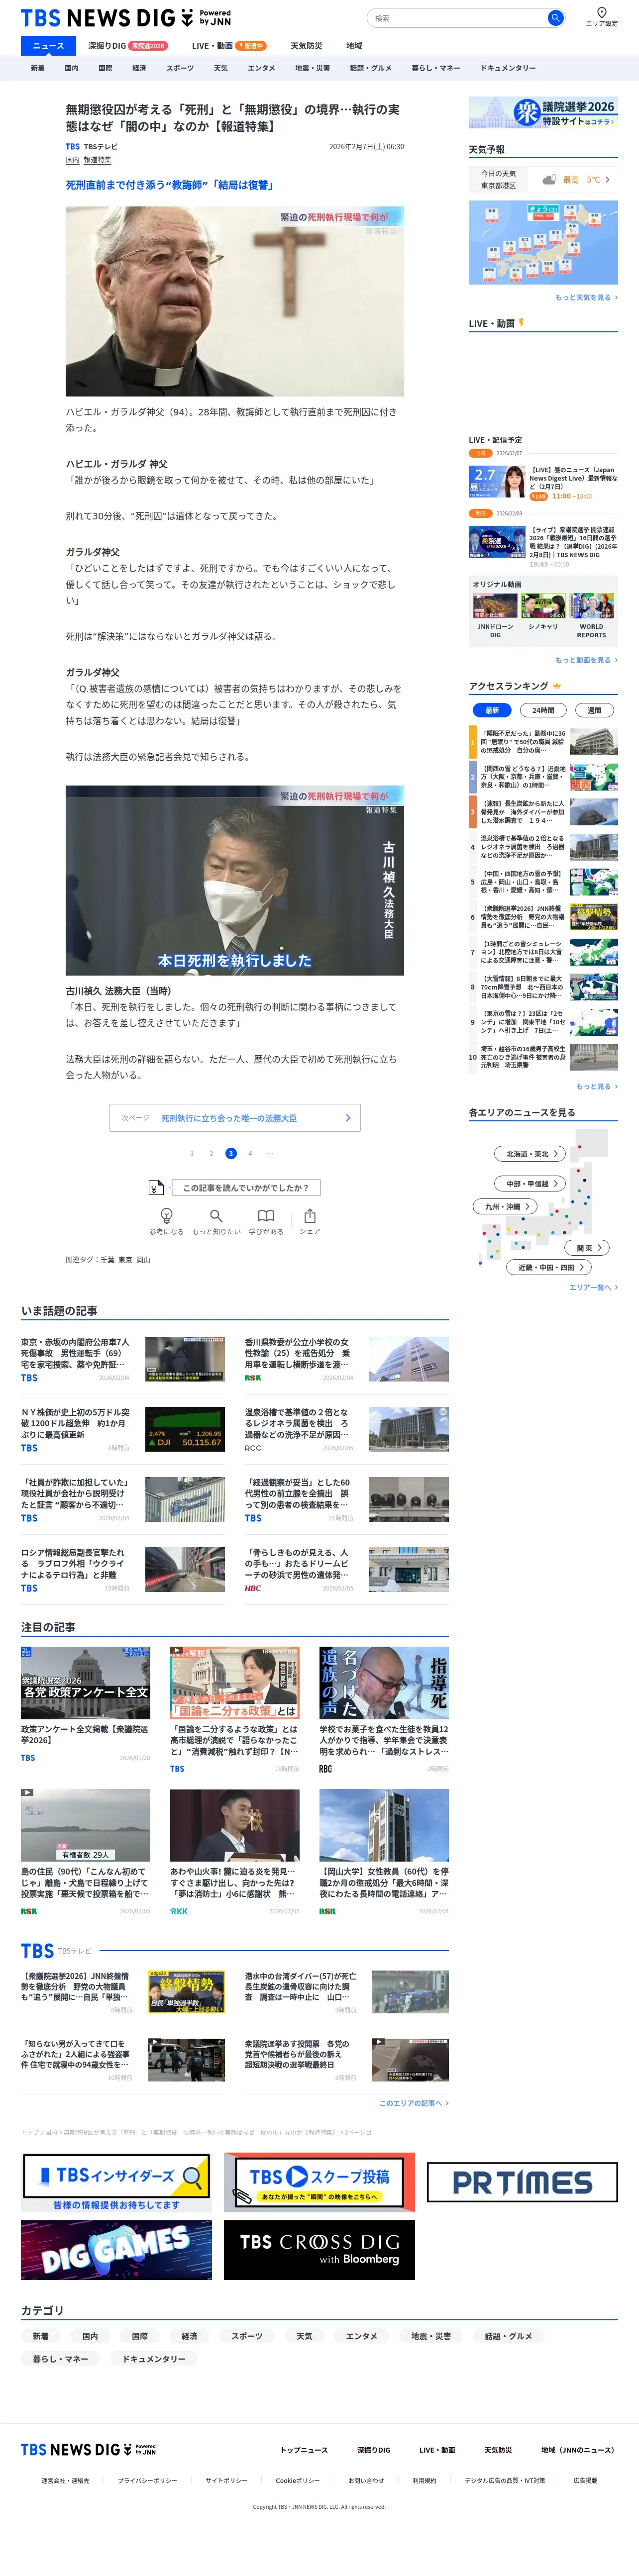Expand もっと天気を見る link
Image resolution: width=639 pixels, height=2576 pixels.
coord(586,297)
